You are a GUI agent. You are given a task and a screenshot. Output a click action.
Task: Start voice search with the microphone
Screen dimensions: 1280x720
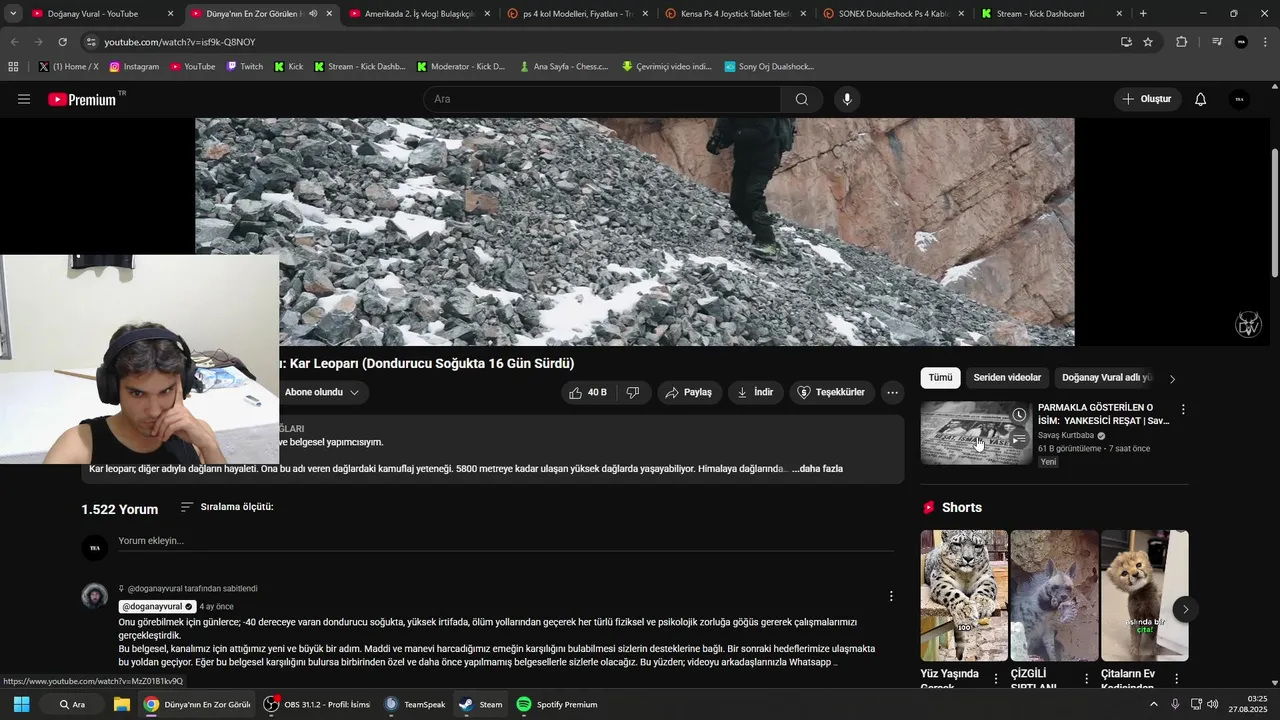tap(847, 99)
